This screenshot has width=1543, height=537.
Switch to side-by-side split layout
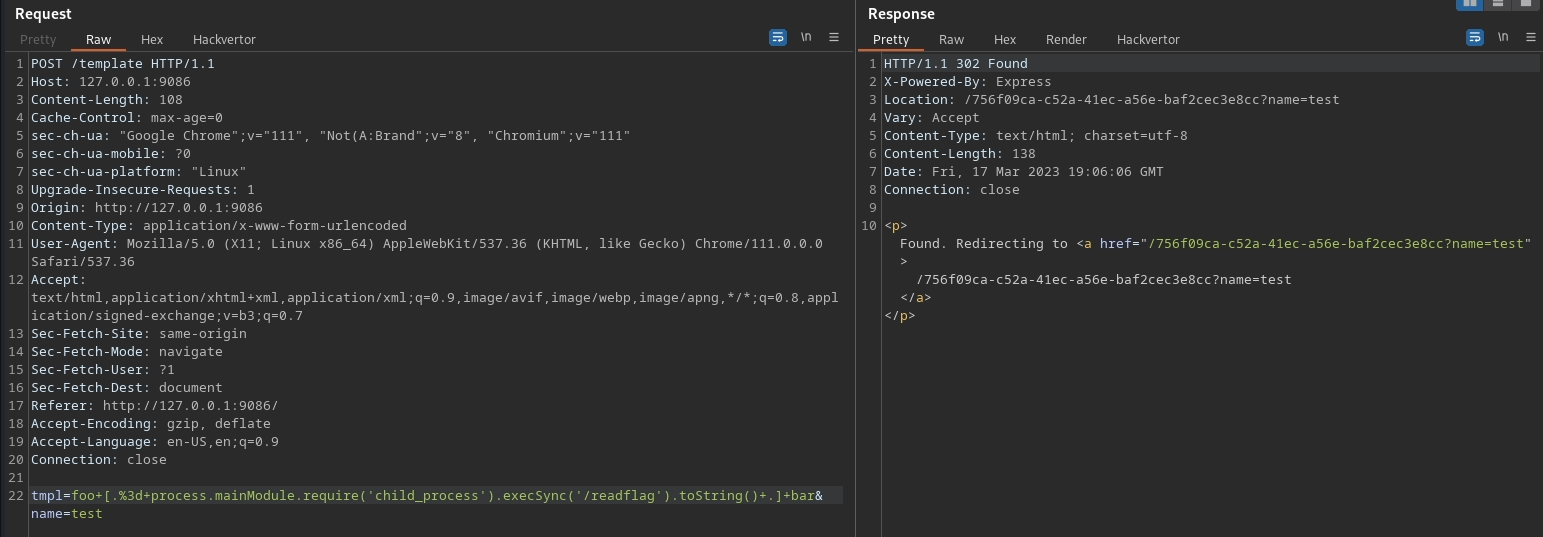(x=1470, y=4)
